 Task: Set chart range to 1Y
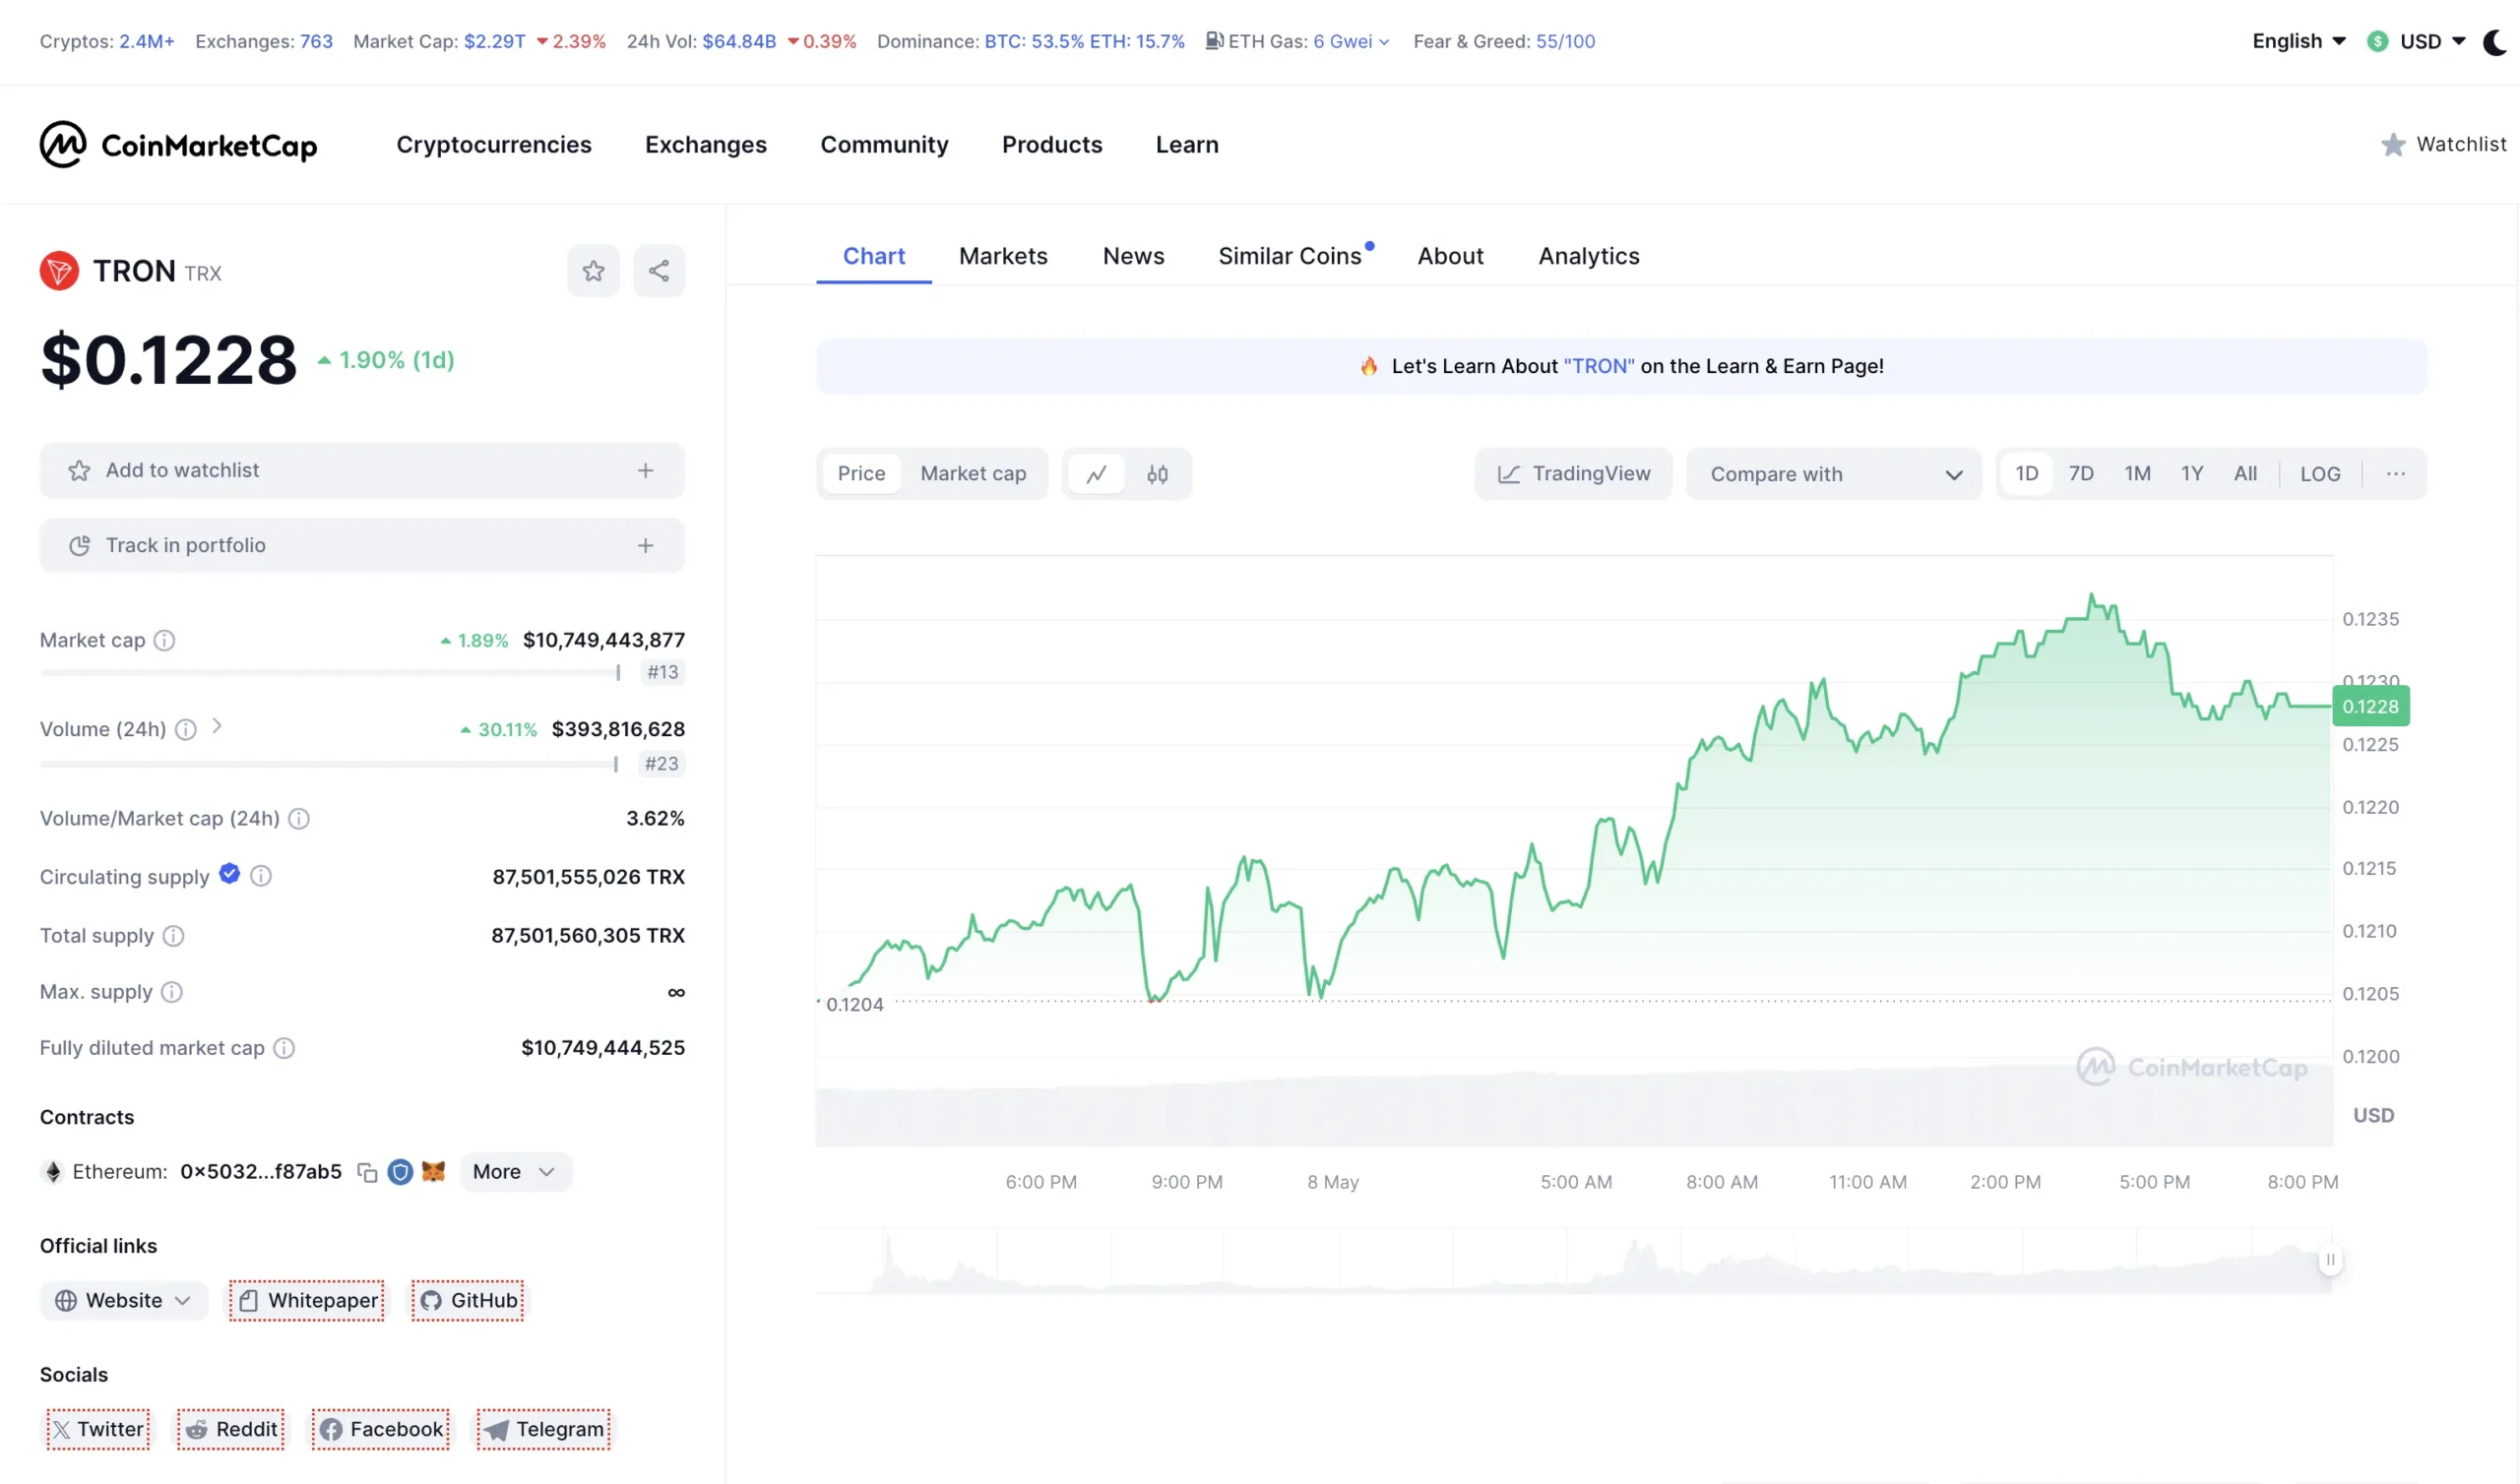pos(2192,474)
